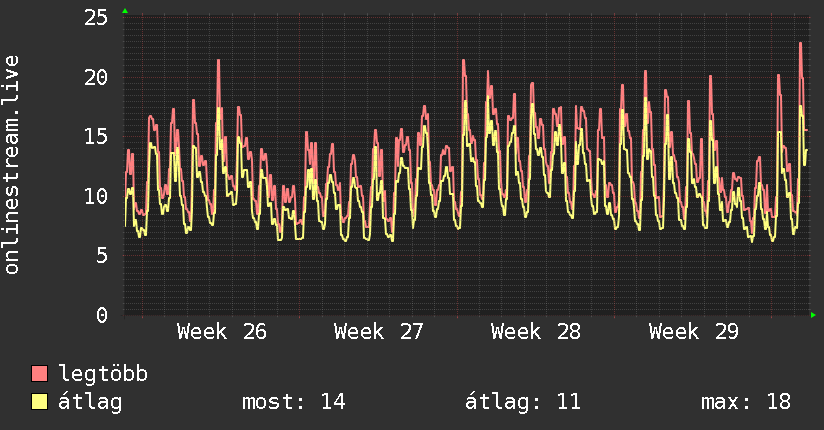Click the 25 y-axis tick label
Viewport: 824px width, 430px height.
coord(96,18)
